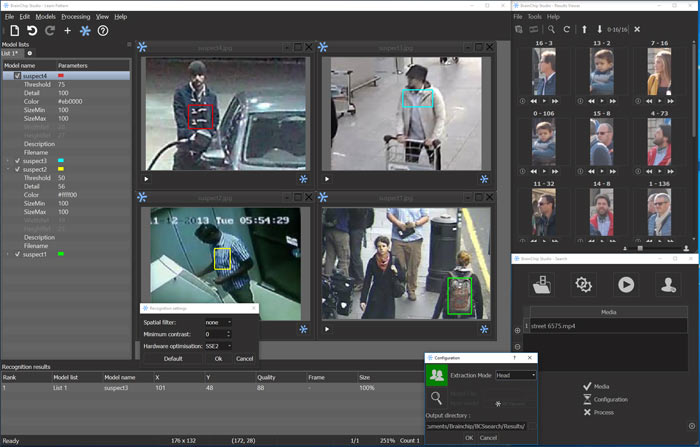The width and height of the screenshot is (700, 447).
Task: Open the View menu
Action: (x=102, y=17)
